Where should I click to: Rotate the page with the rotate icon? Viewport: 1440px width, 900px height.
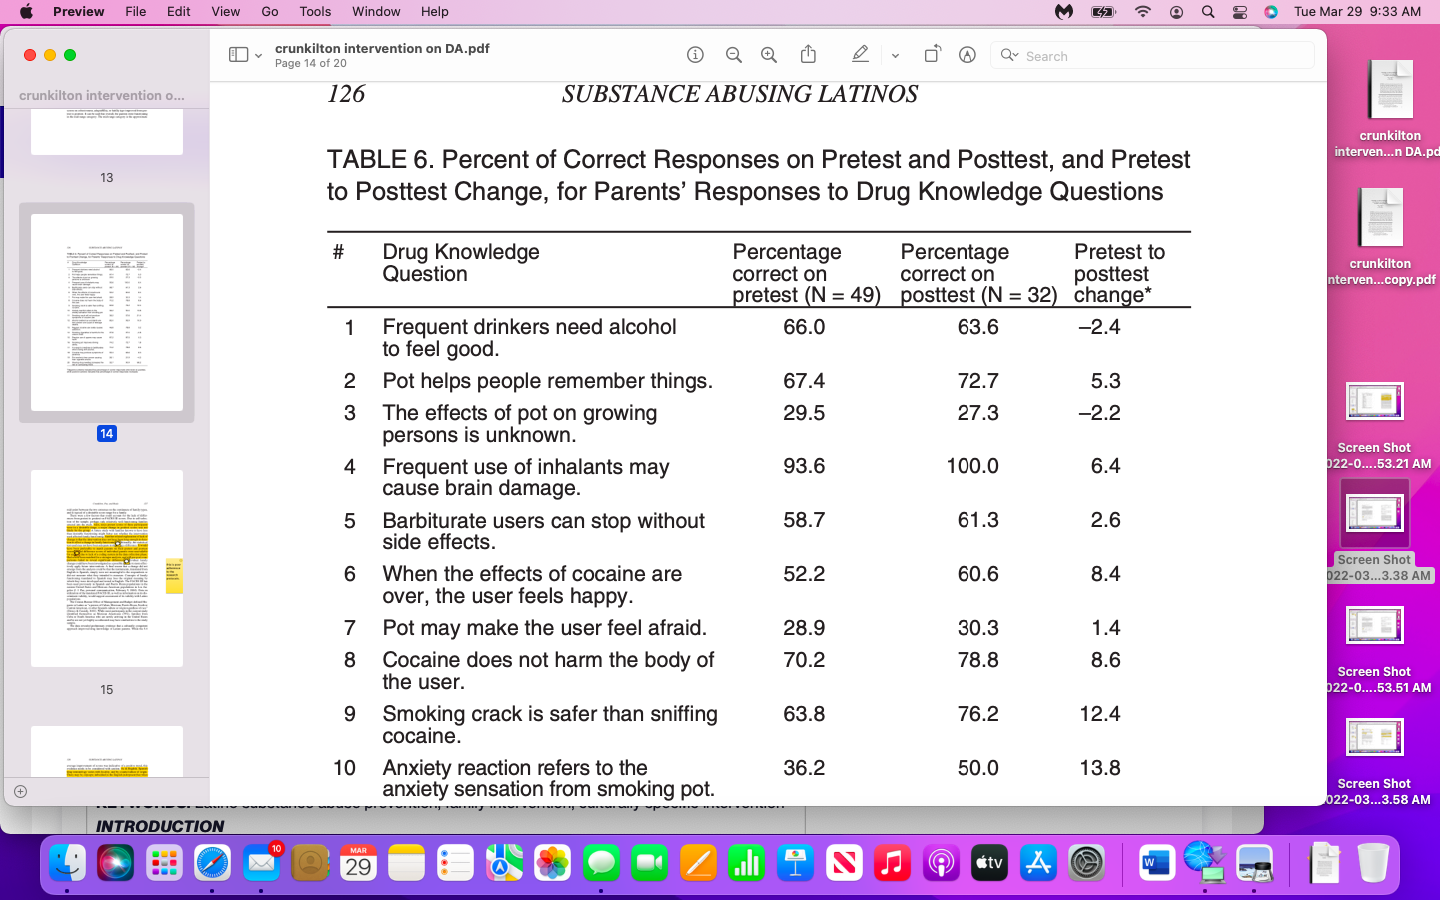(931, 55)
